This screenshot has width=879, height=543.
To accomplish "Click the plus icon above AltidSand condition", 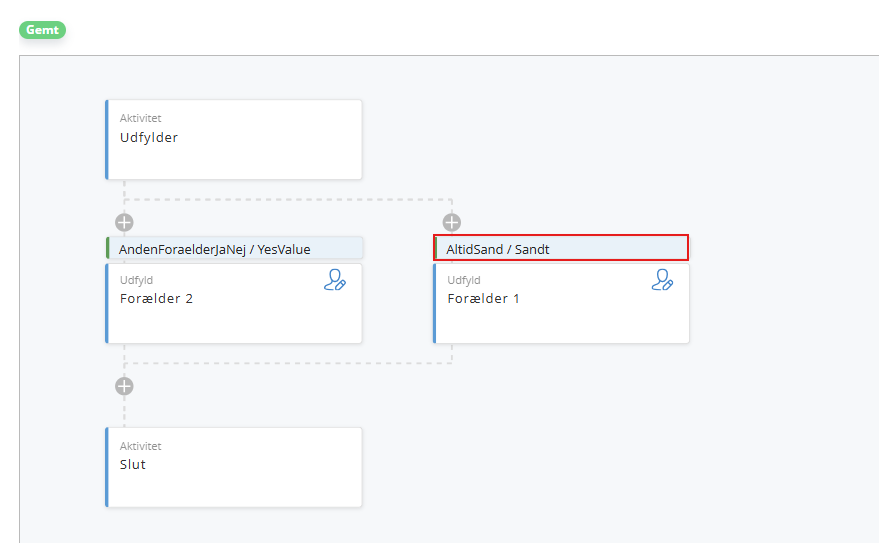I will [x=452, y=222].
